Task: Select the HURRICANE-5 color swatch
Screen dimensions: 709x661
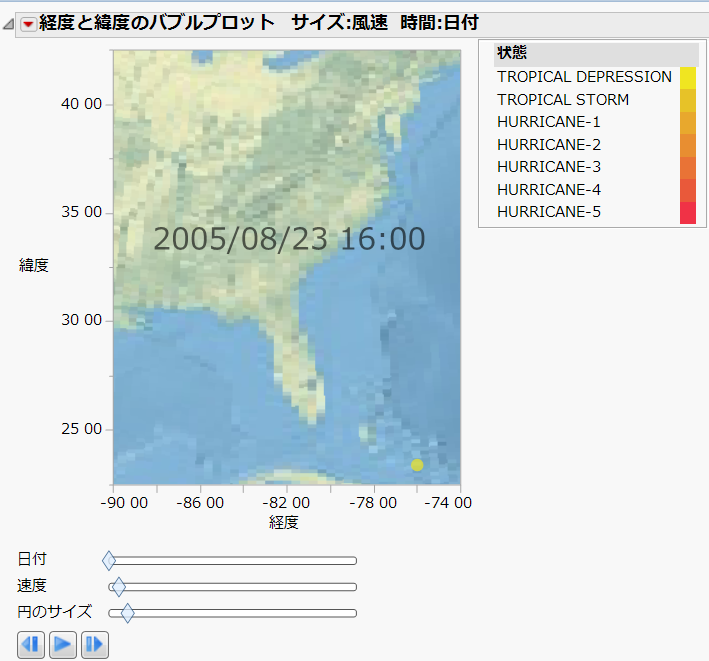Action: tap(687, 212)
